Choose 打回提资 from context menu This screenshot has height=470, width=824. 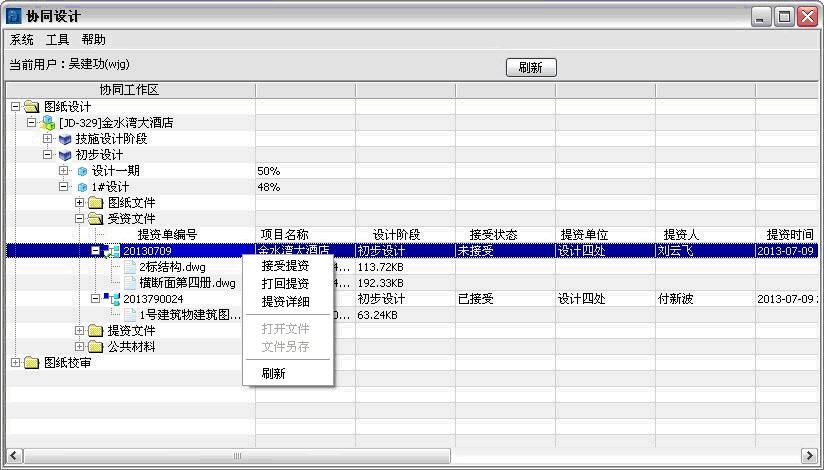[285, 284]
